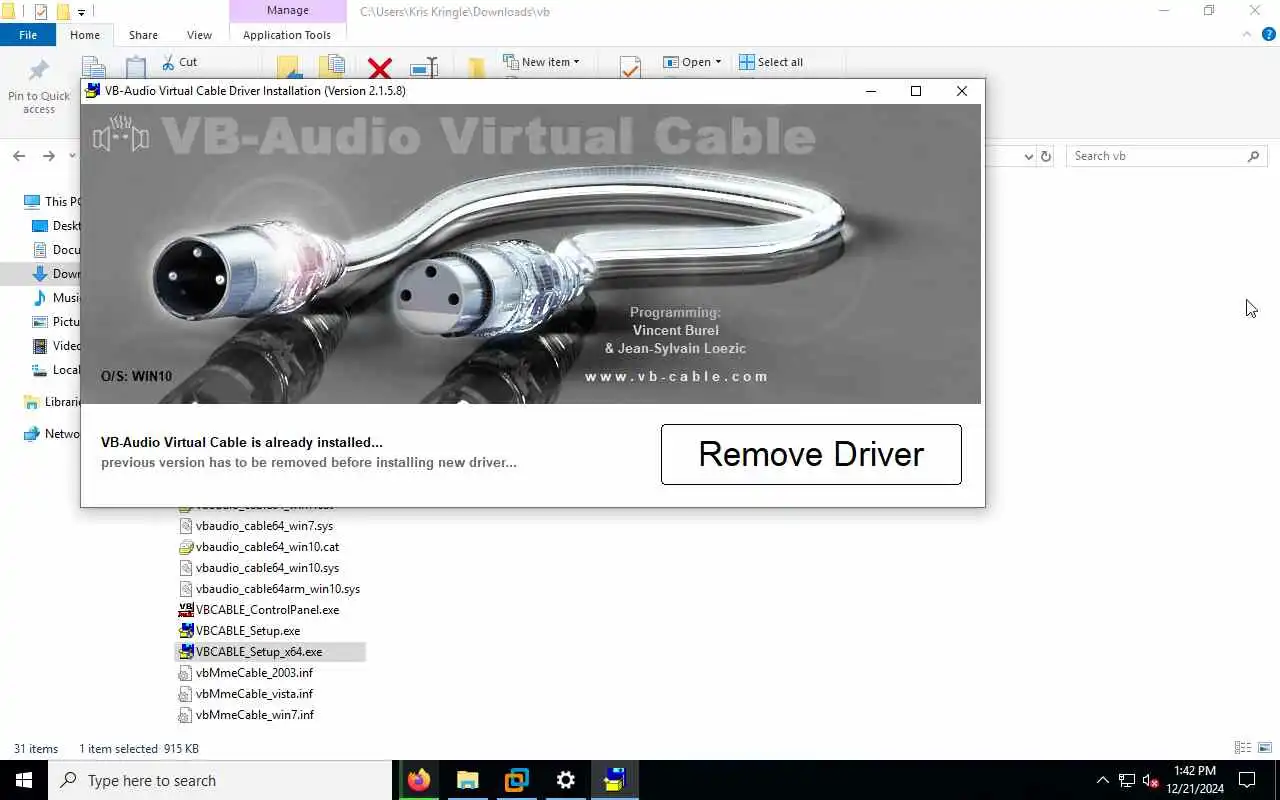Open Firefox from the taskbar
This screenshot has width=1280, height=800.
pyautogui.click(x=419, y=780)
